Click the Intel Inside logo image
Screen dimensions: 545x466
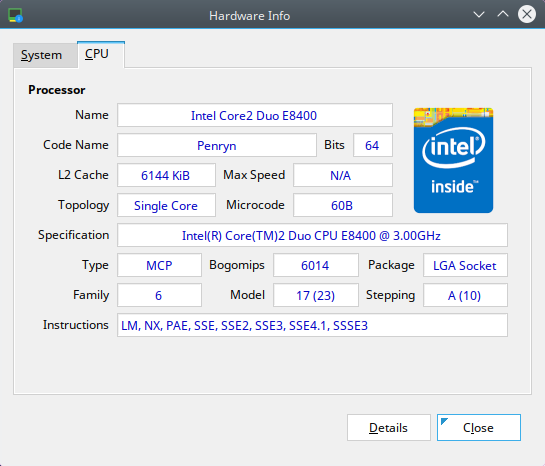(453, 160)
